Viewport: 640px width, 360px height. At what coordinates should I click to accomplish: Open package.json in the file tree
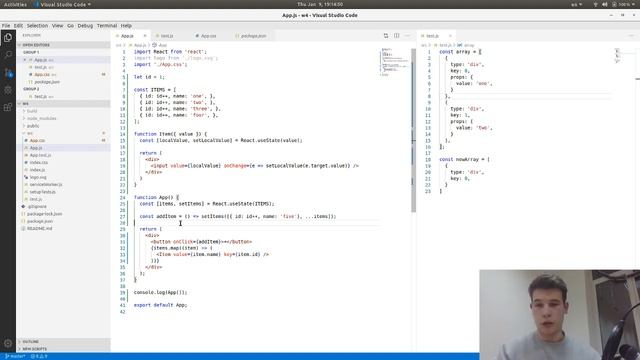click(x=63, y=221)
